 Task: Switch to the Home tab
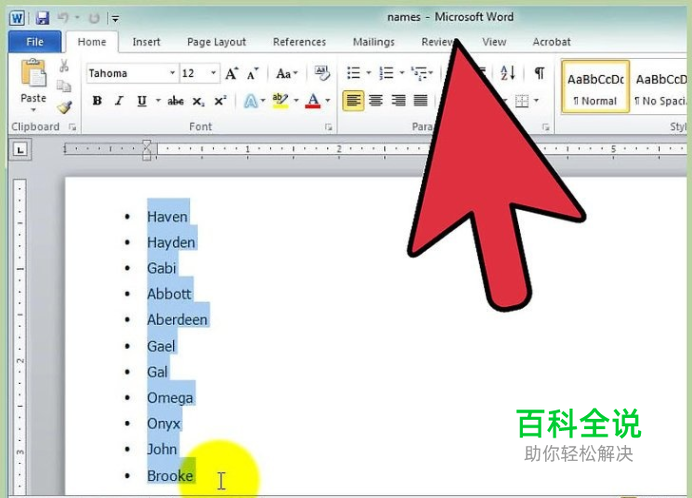pos(92,42)
